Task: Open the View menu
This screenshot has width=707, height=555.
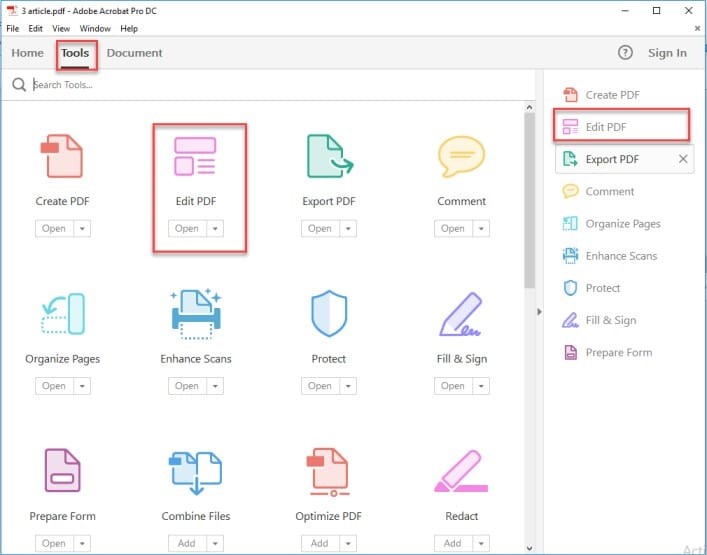Action: point(61,28)
